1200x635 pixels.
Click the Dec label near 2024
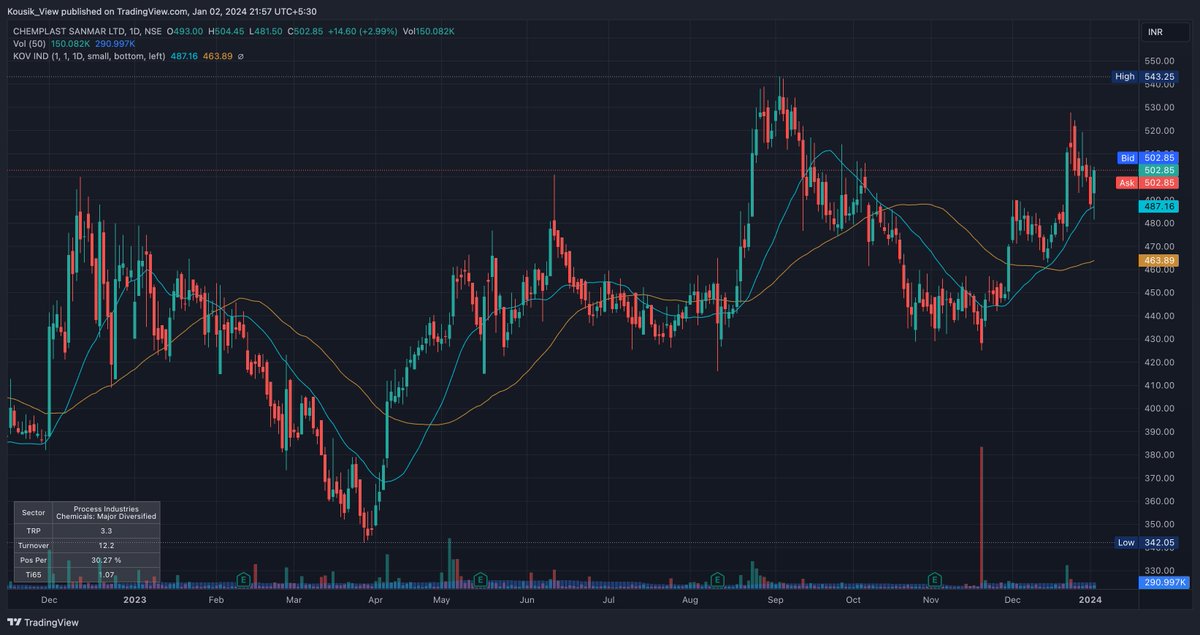pos(1012,599)
